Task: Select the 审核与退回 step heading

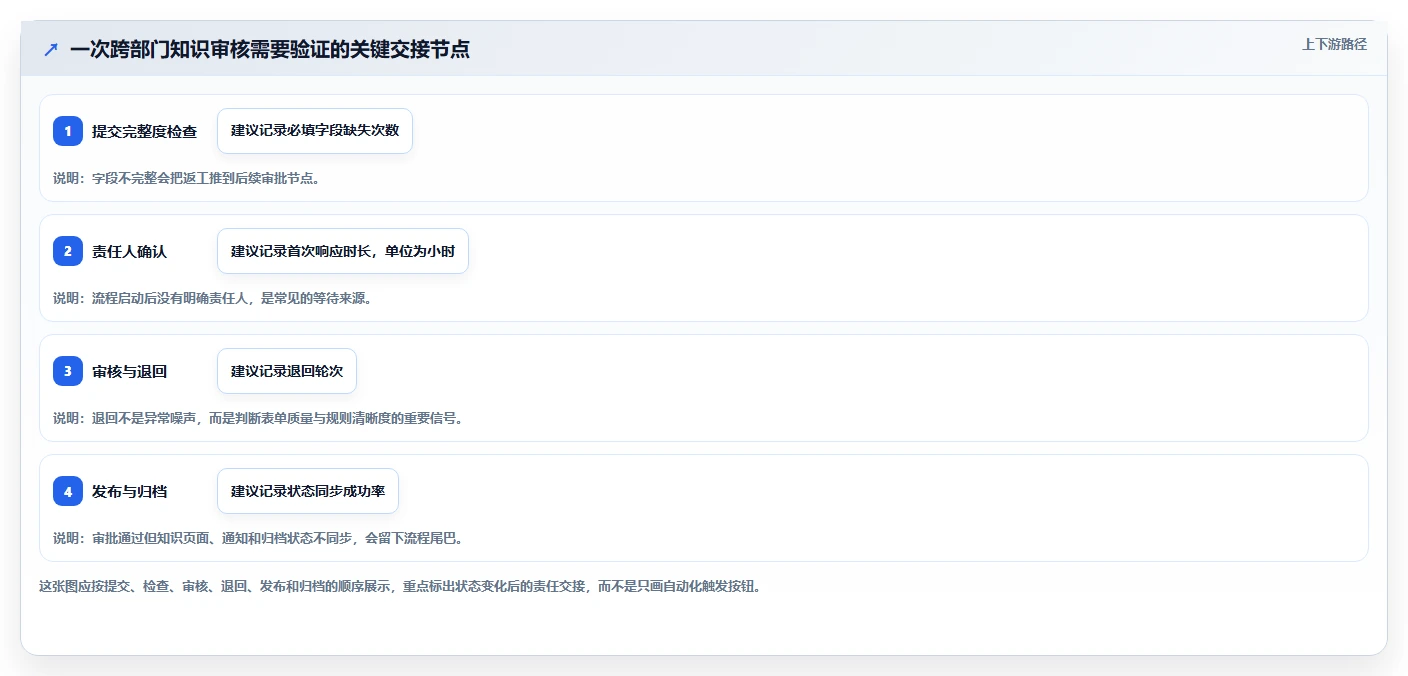Action: 129,371
